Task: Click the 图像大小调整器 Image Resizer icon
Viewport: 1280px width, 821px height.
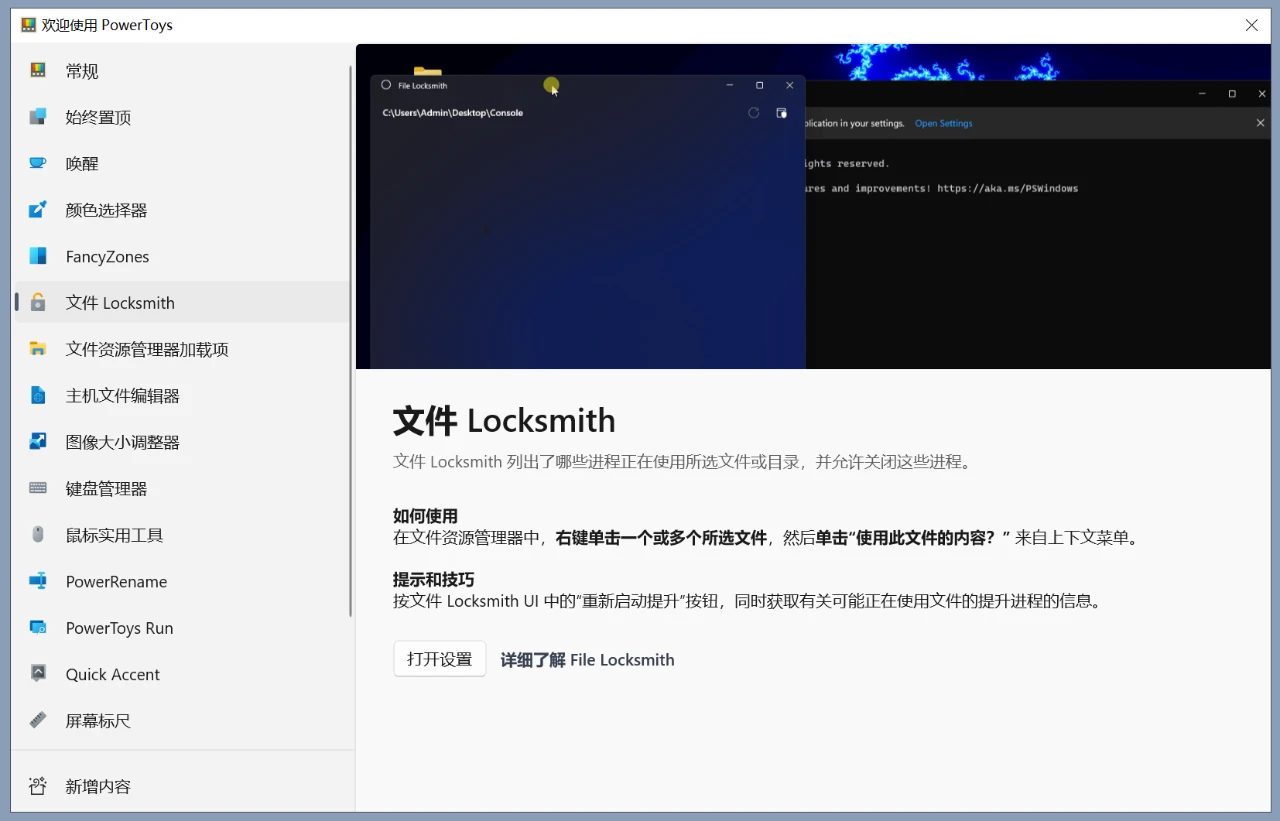Action: (38, 441)
